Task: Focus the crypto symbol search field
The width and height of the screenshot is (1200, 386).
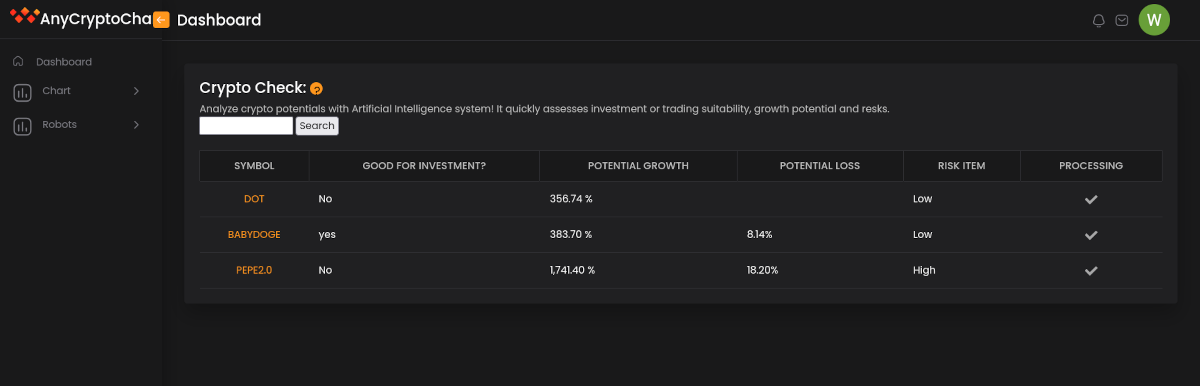Action: point(246,126)
